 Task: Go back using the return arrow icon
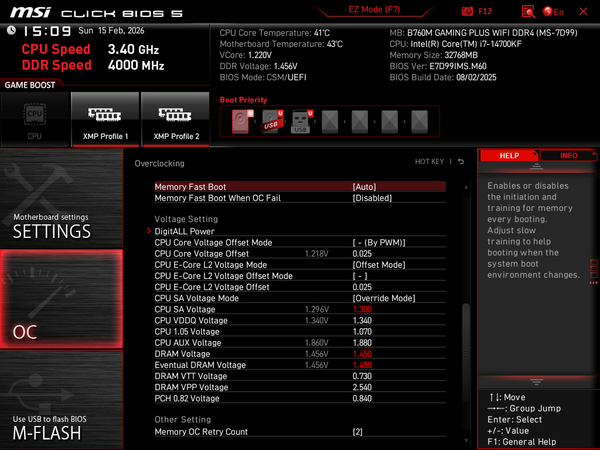click(x=461, y=161)
